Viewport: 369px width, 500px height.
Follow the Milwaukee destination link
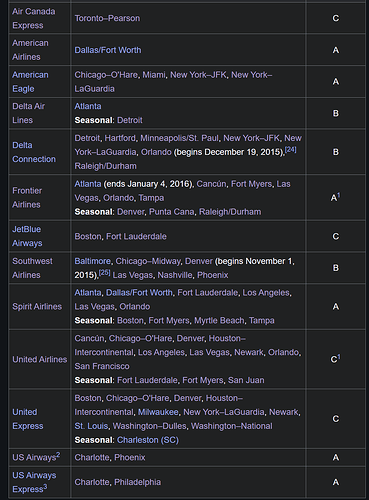(158, 412)
